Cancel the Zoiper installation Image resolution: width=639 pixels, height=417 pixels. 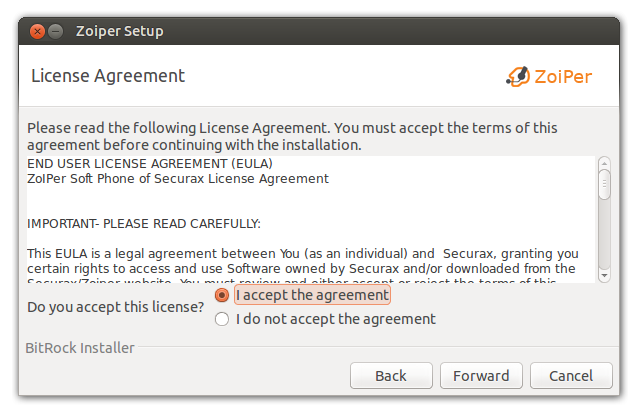click(x=571, y=376)
